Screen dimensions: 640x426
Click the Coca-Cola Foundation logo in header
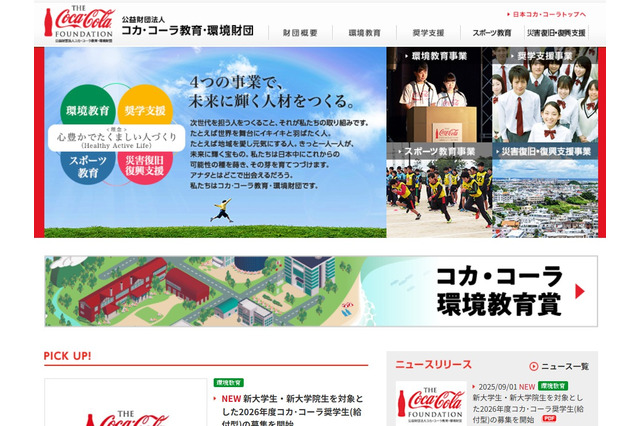[79, 24]
